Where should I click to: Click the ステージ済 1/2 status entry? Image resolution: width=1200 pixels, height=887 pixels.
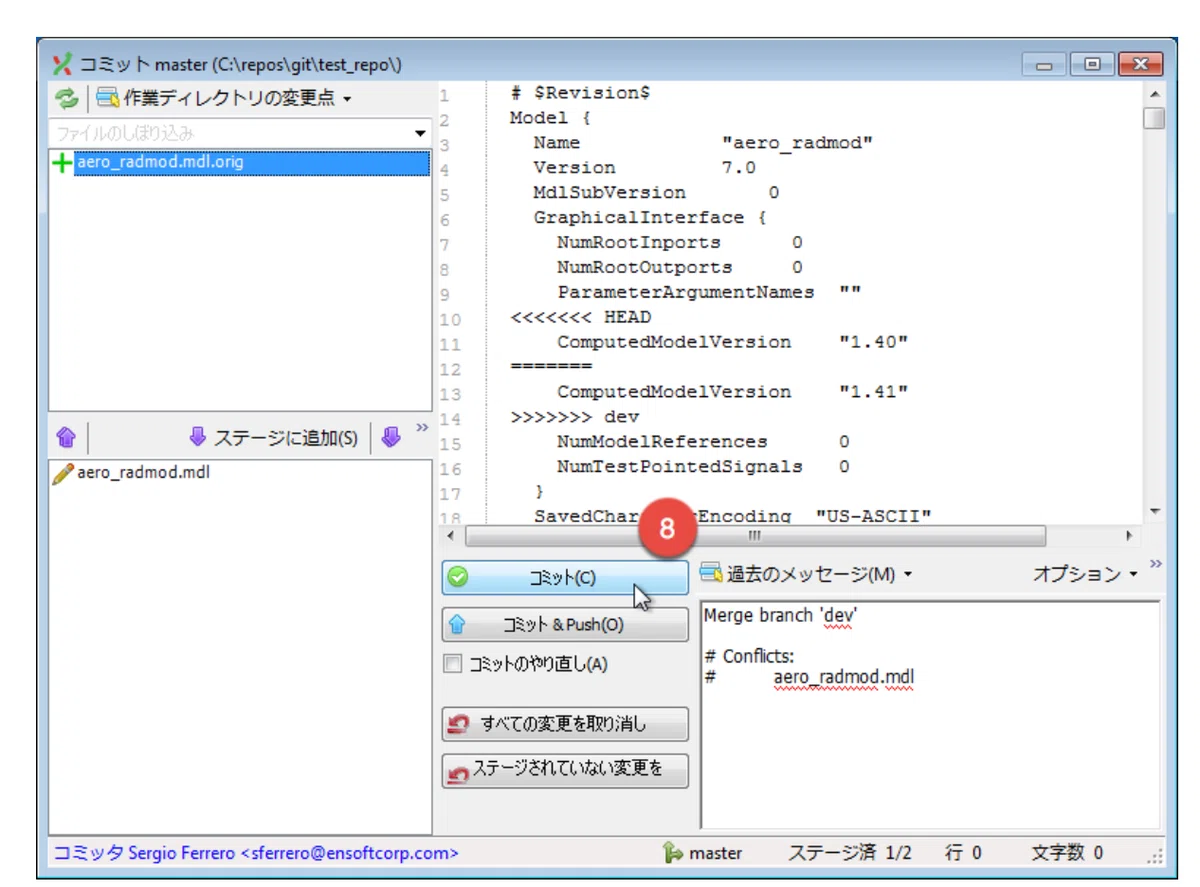[x=849, y=853]
